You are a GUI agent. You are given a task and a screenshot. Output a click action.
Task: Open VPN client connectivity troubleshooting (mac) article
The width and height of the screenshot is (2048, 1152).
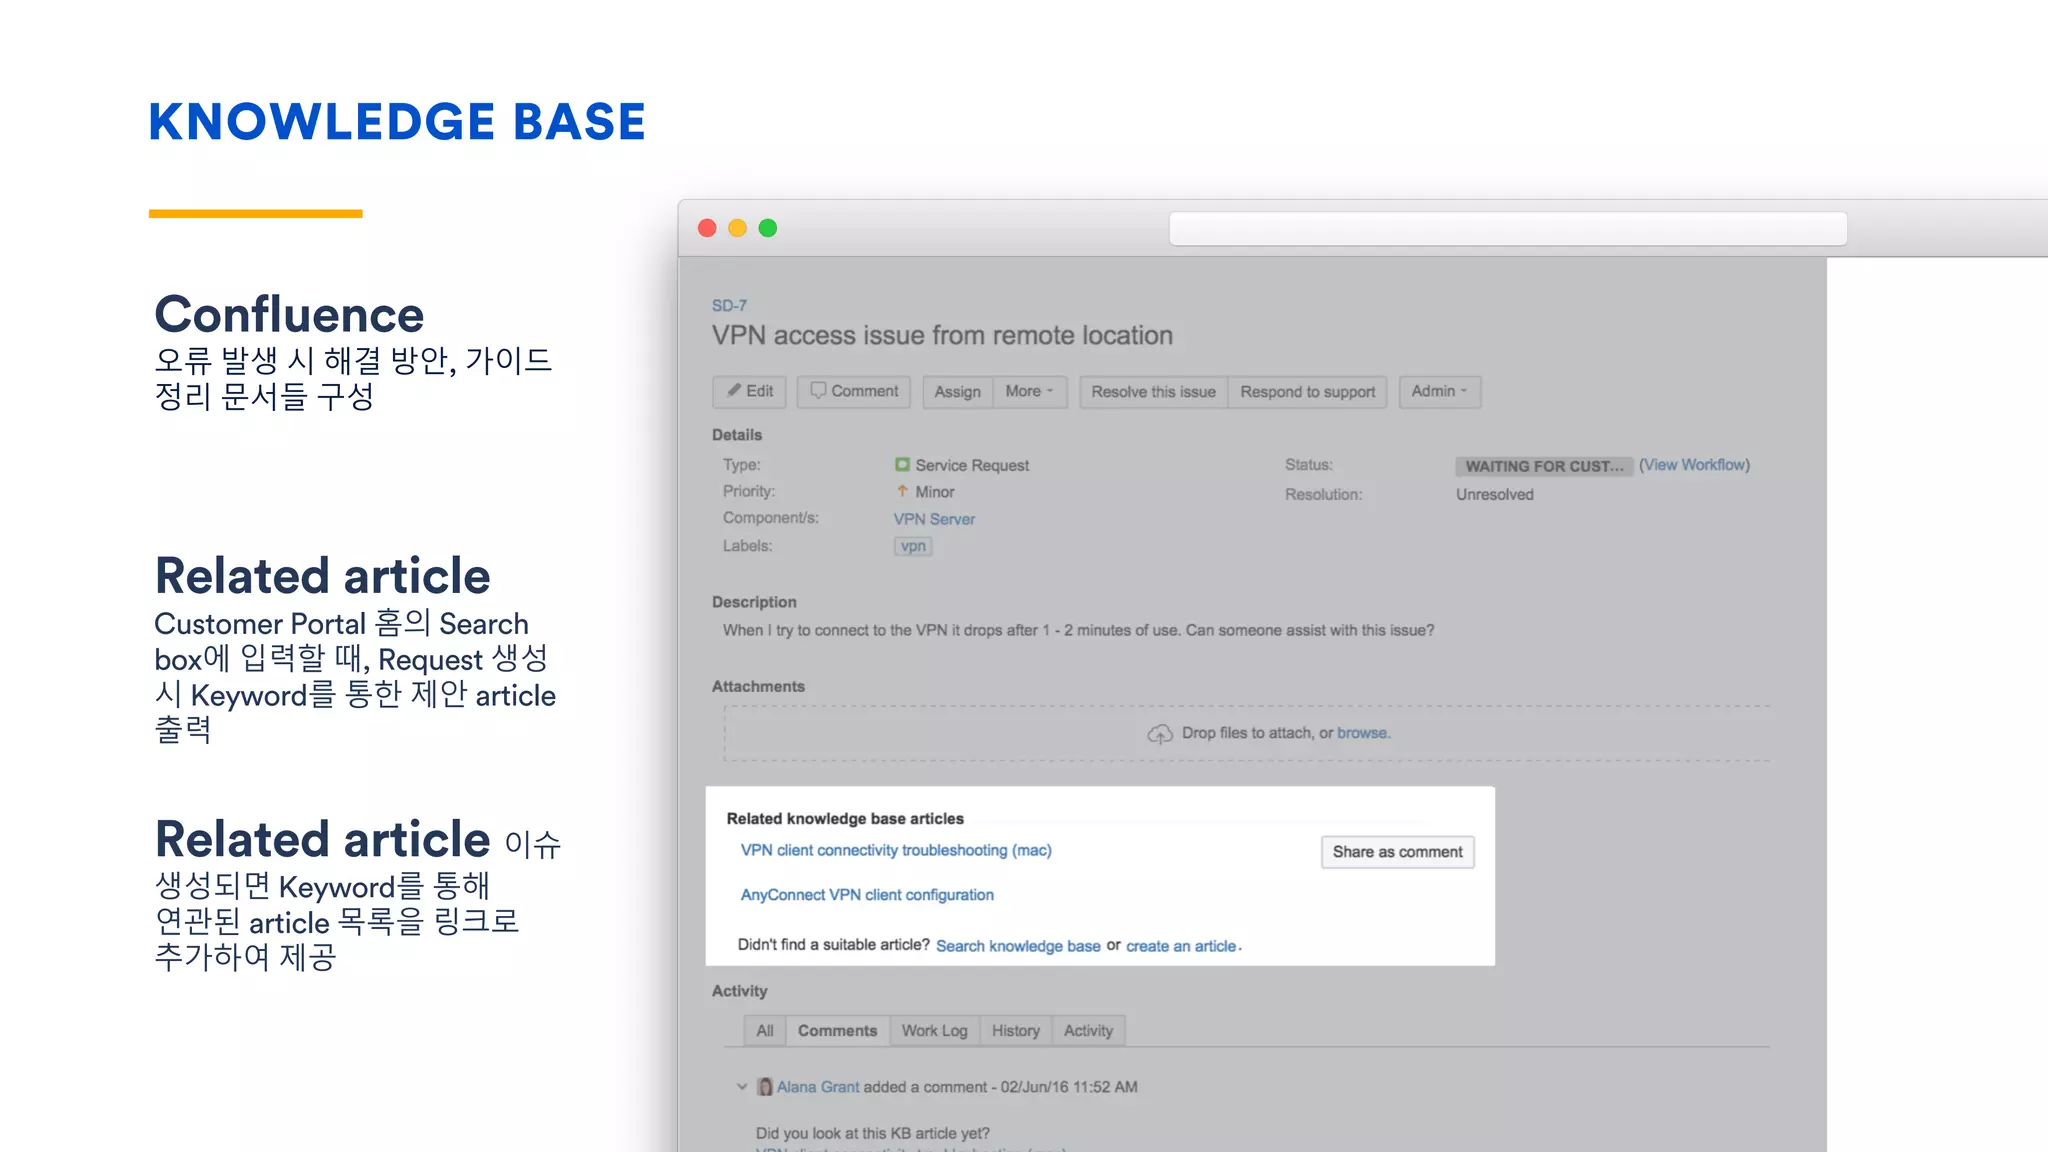pos(896,850)
